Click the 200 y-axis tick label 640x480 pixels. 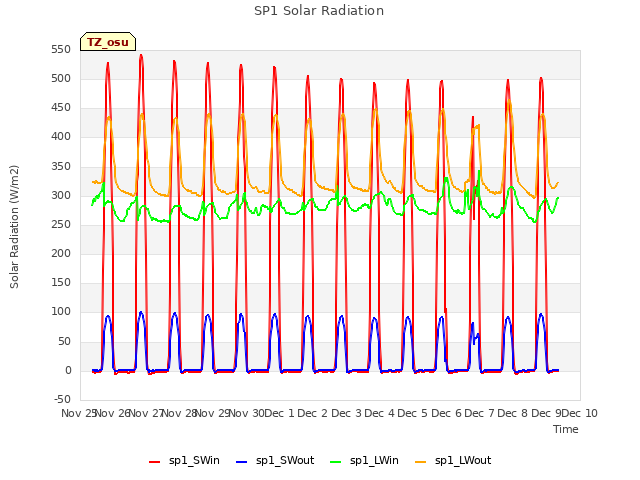pos(61,253)
